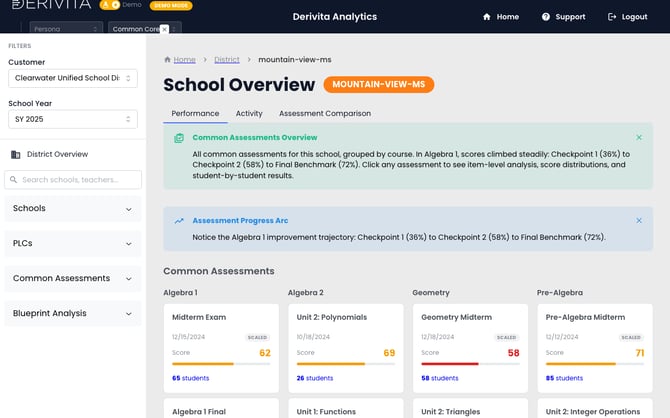Click the Geometry course heading
This screenshot has width=670, height=418.
click(x=431, y=293)
